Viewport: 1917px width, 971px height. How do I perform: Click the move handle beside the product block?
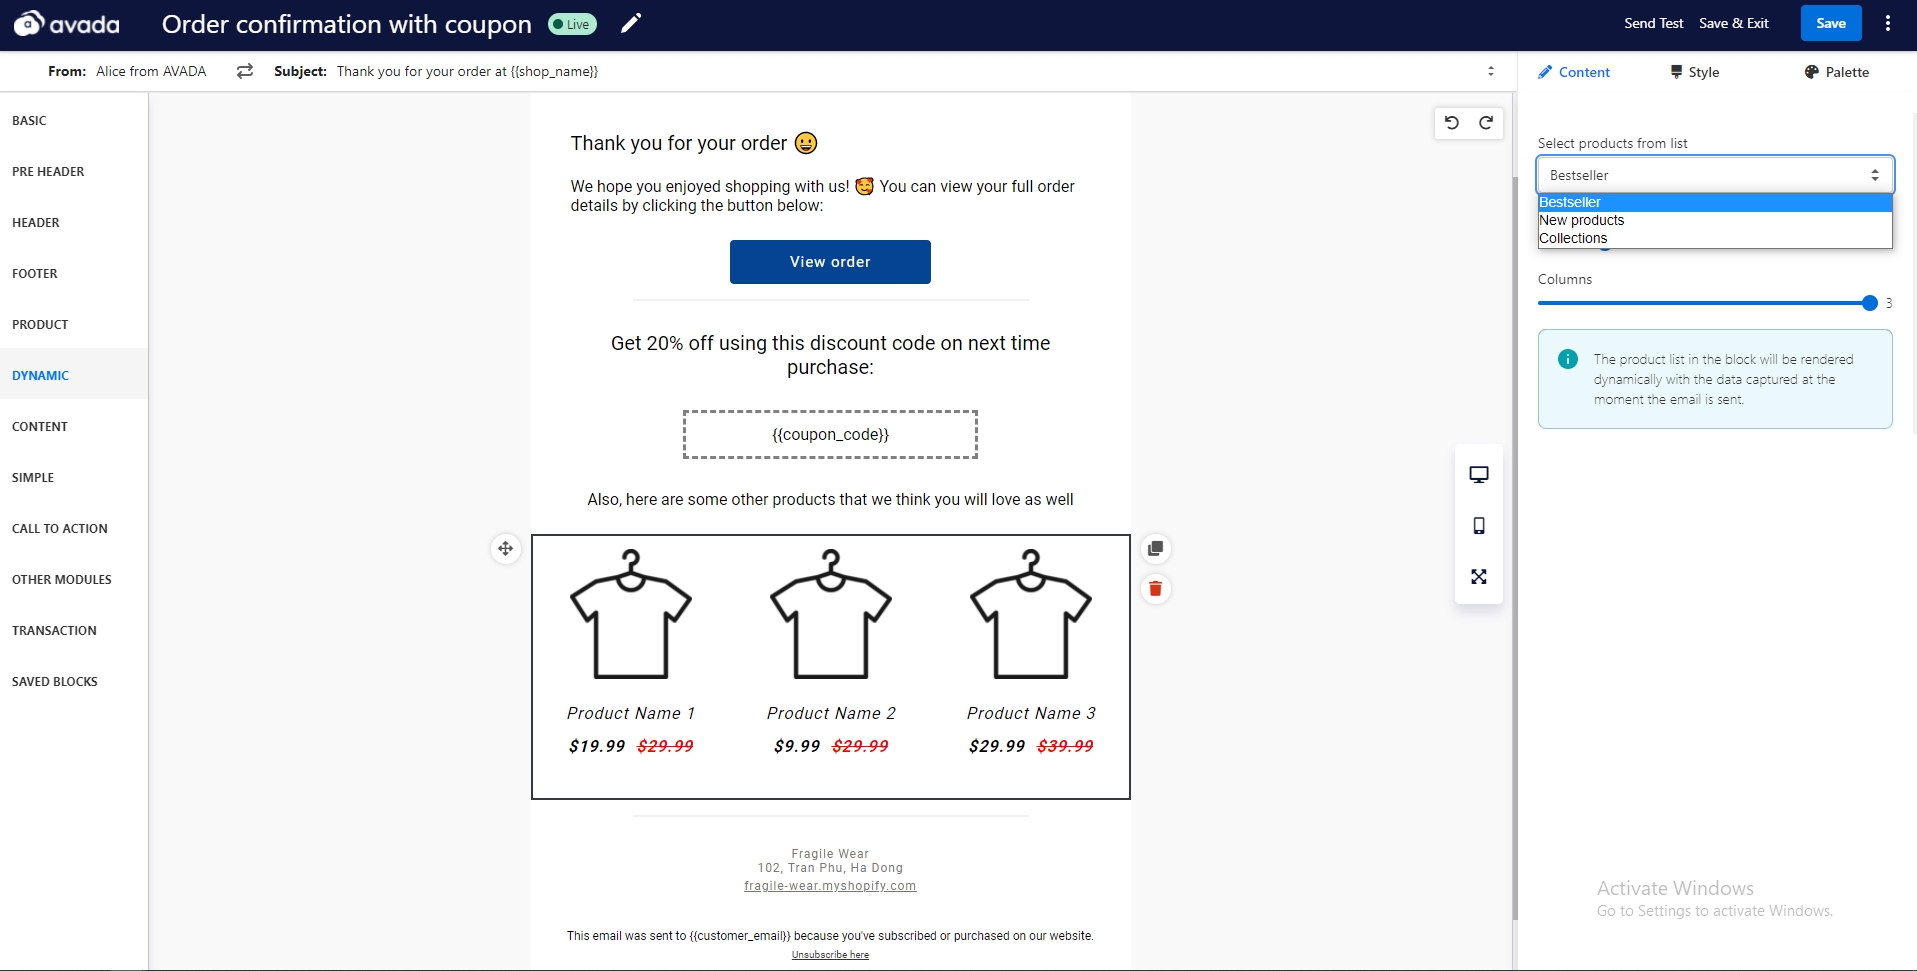pyautogui.click(x=506, y=548)
